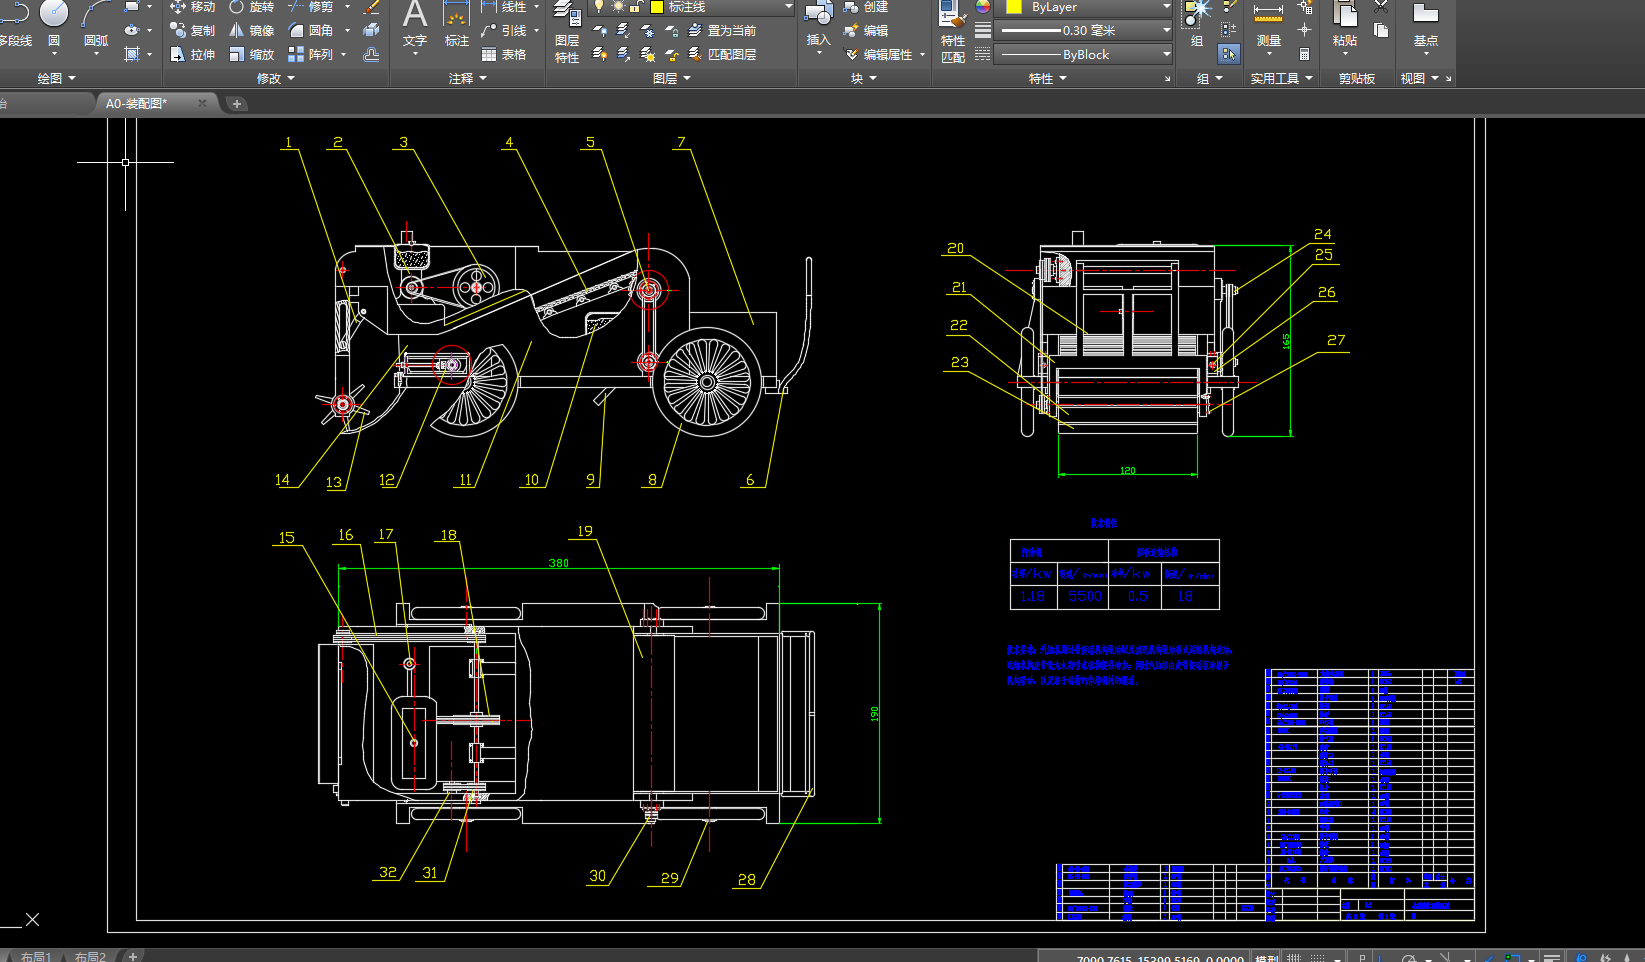Expand the Properties (特性) panel
The height and width of the screenshot is (962, 1645).
[1048, 78]
